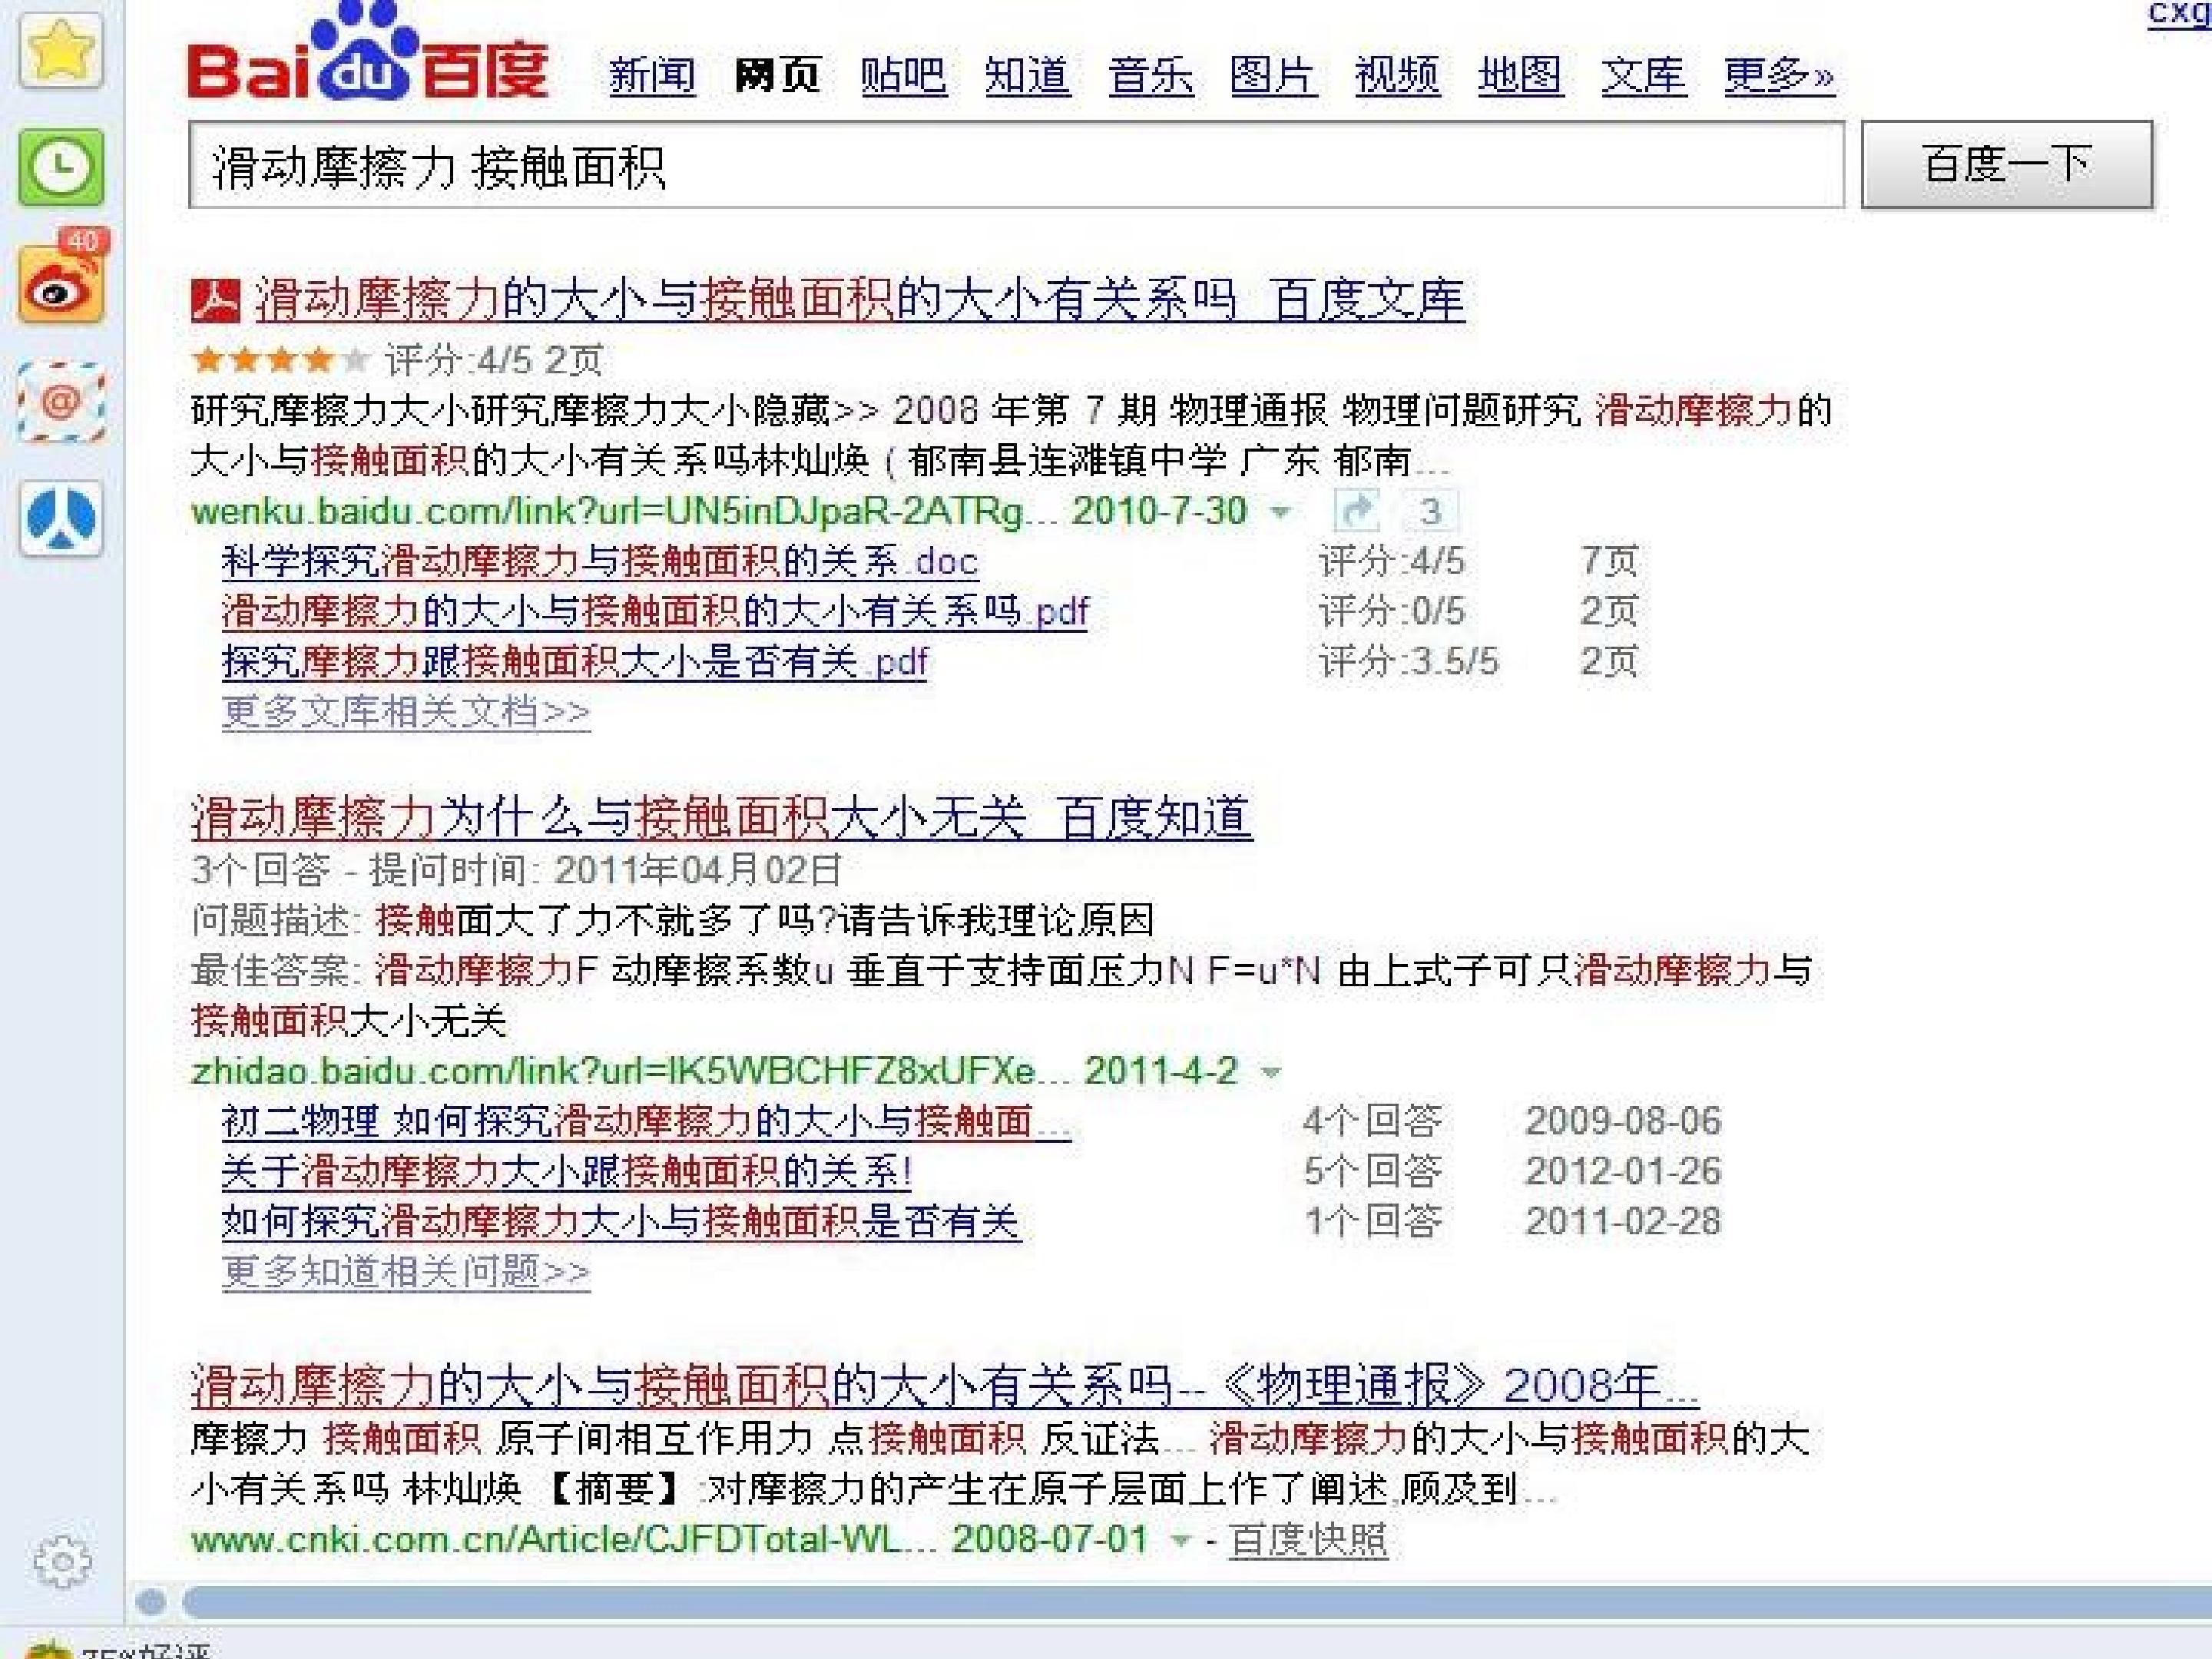Click the date 2009-08-06
This screenshot has width=2212, height=1659.
click(x=1623, y=1121)
